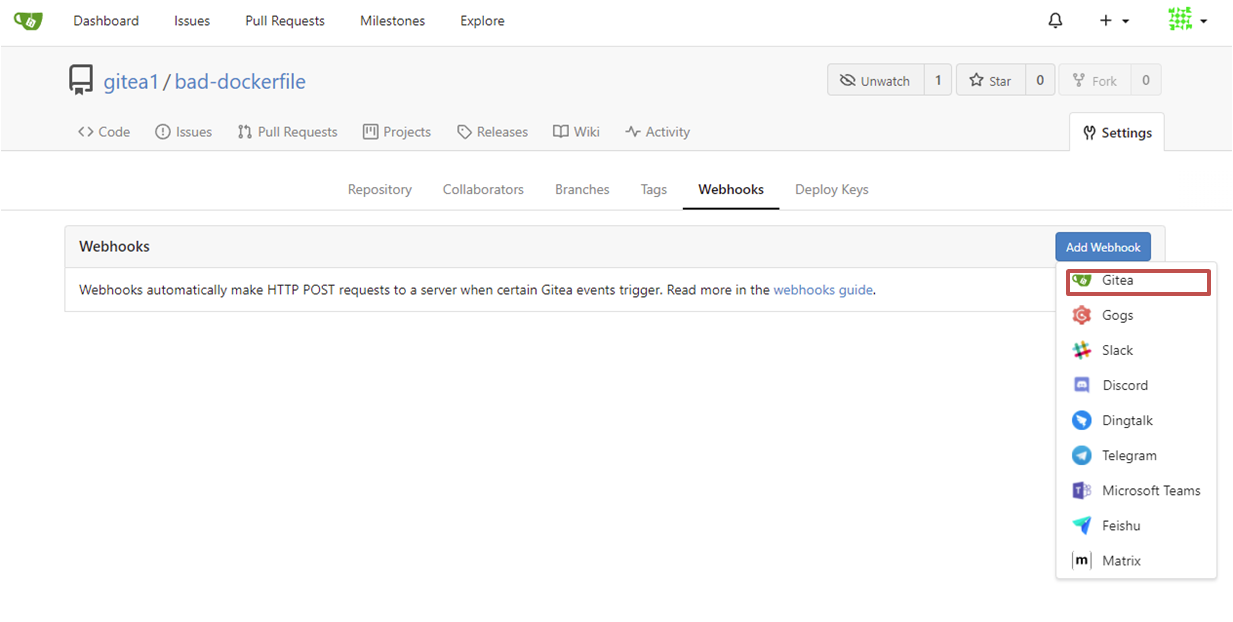Open the notifications bell icon
This screenshot has height=622, width=1233.
1055,20
